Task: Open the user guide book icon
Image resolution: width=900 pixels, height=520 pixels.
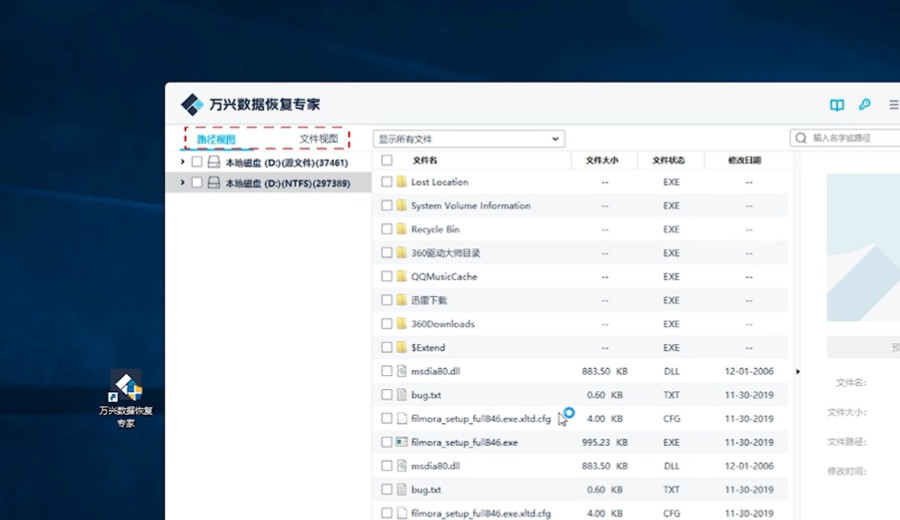Action: click(837, 105)
